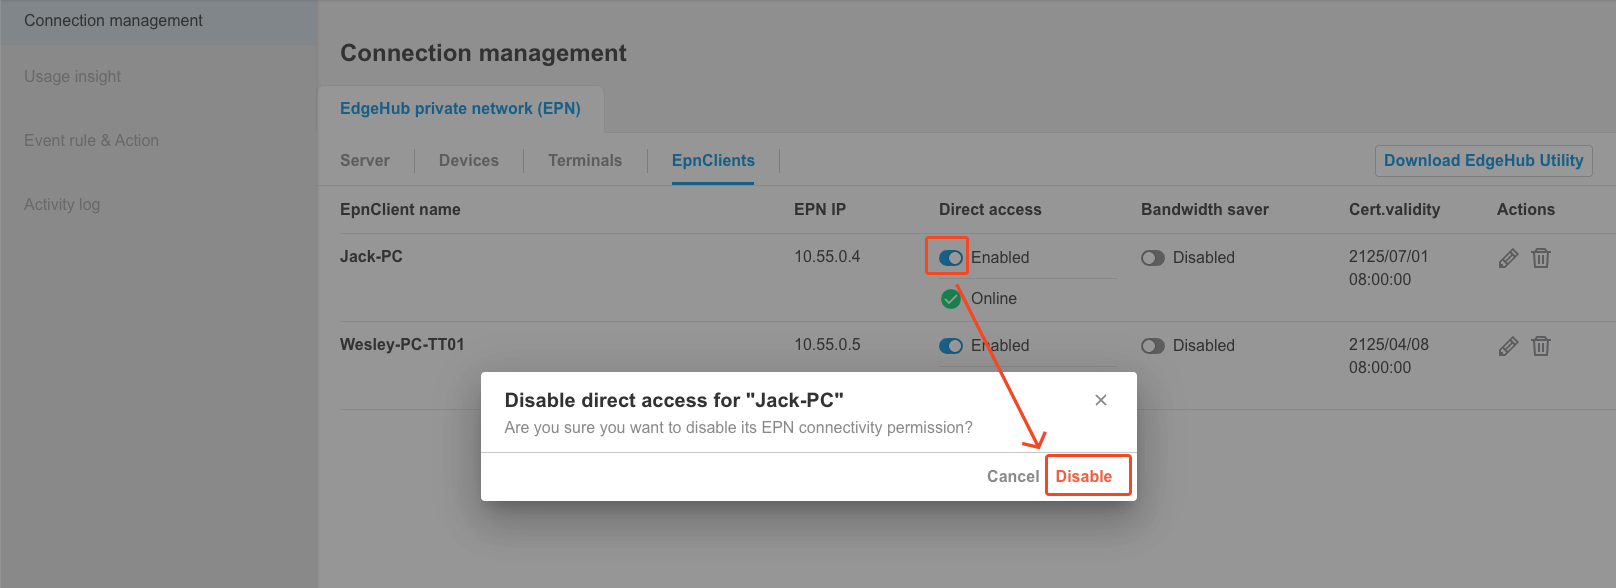The width and height of the screenshot is (1616, 588).
Task: Disable direct access for Wesley-PC-TT01
Action: coord(950,345)
